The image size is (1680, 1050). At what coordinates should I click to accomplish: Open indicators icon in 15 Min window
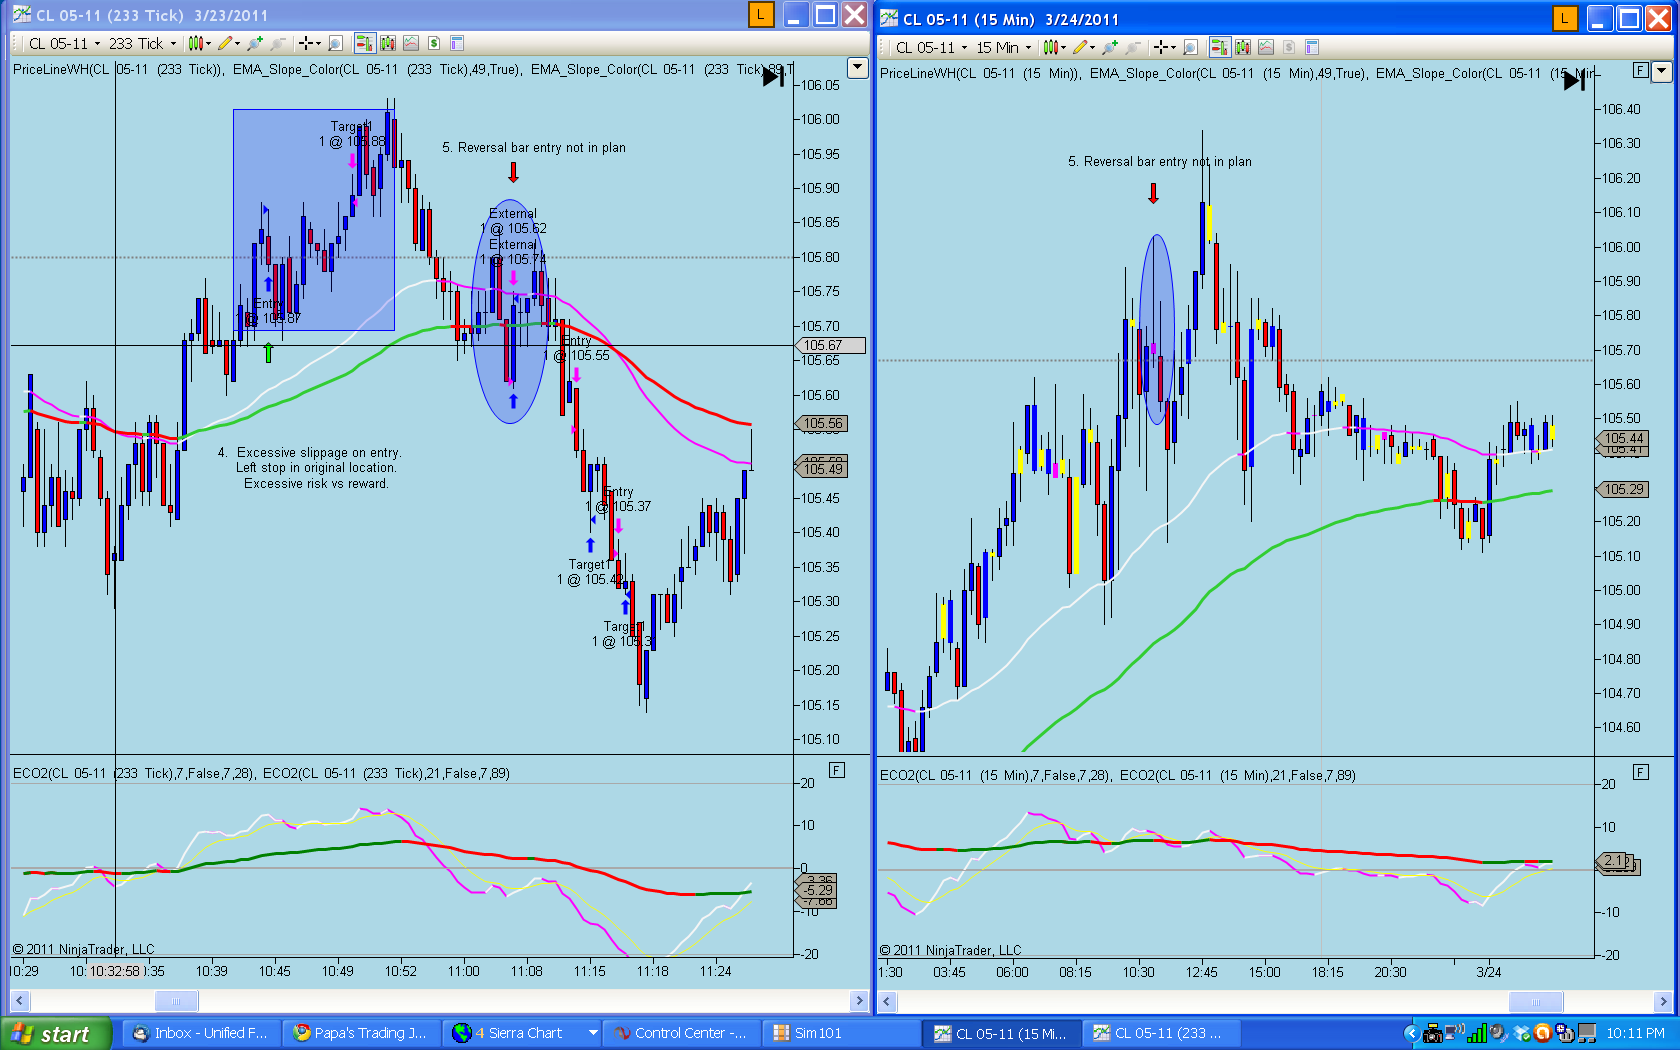1266,47
